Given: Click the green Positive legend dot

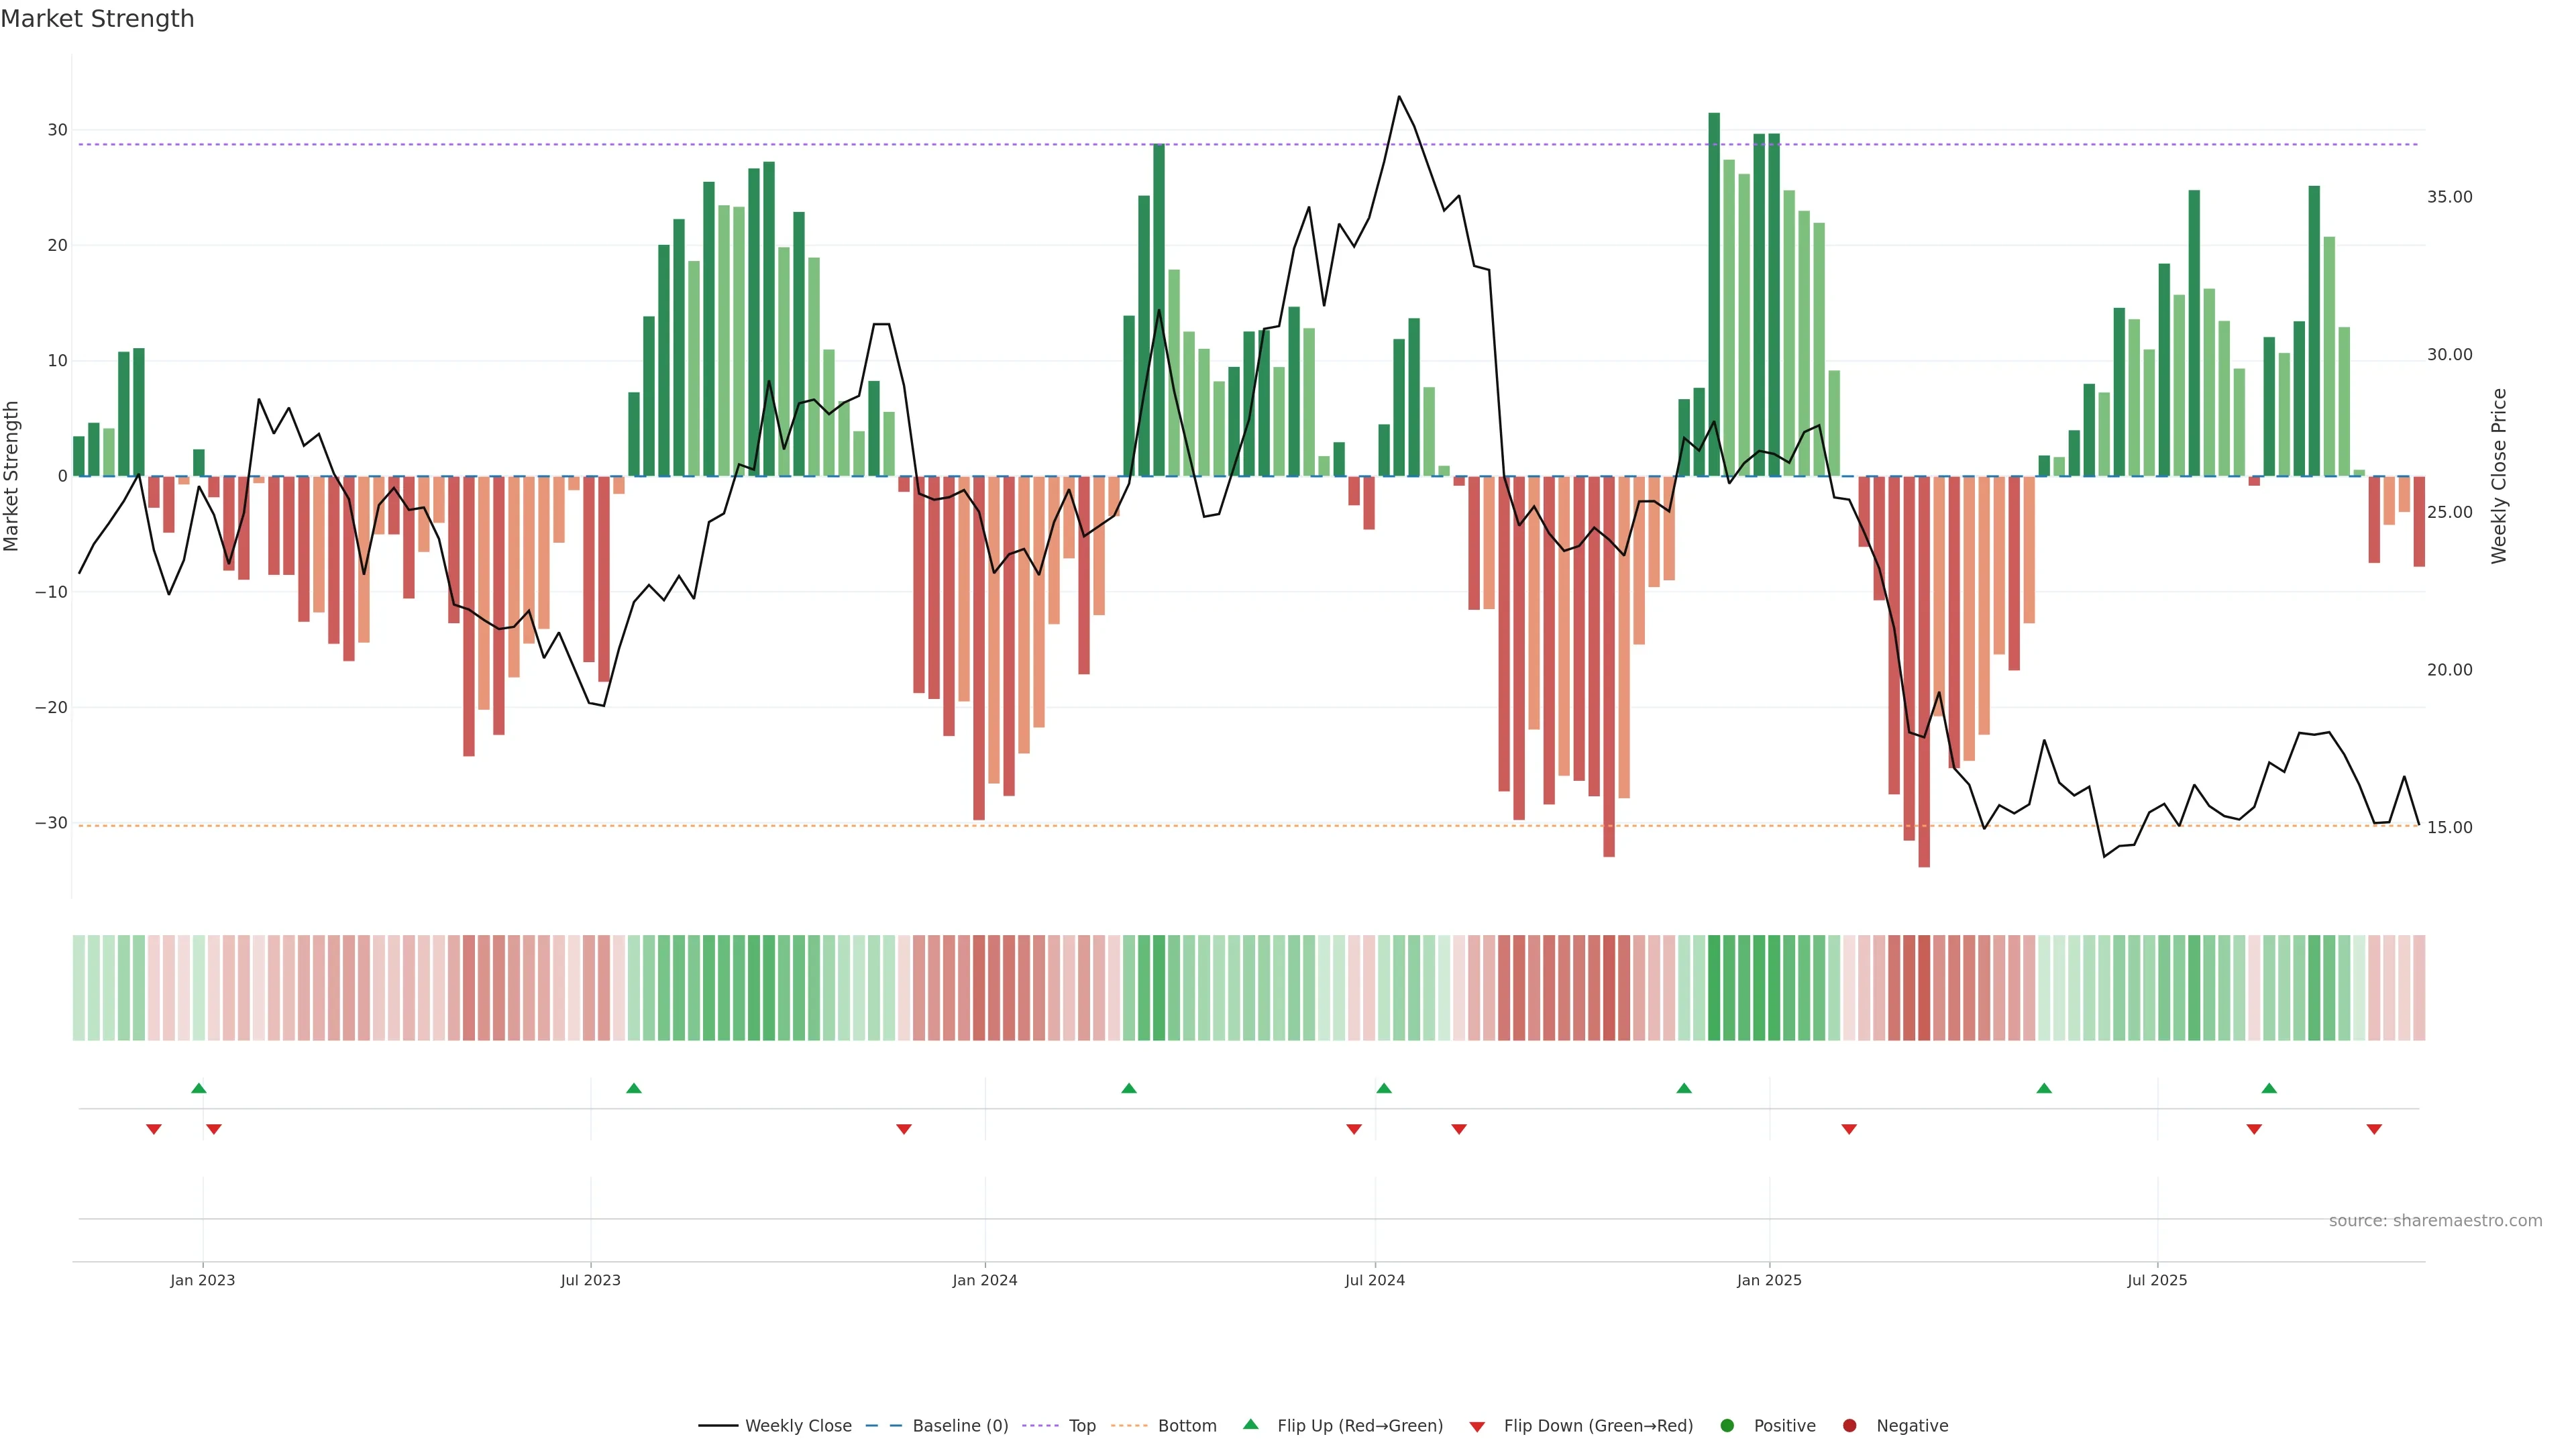Looking at the screenshot, I should [x=1726, y=1425].
